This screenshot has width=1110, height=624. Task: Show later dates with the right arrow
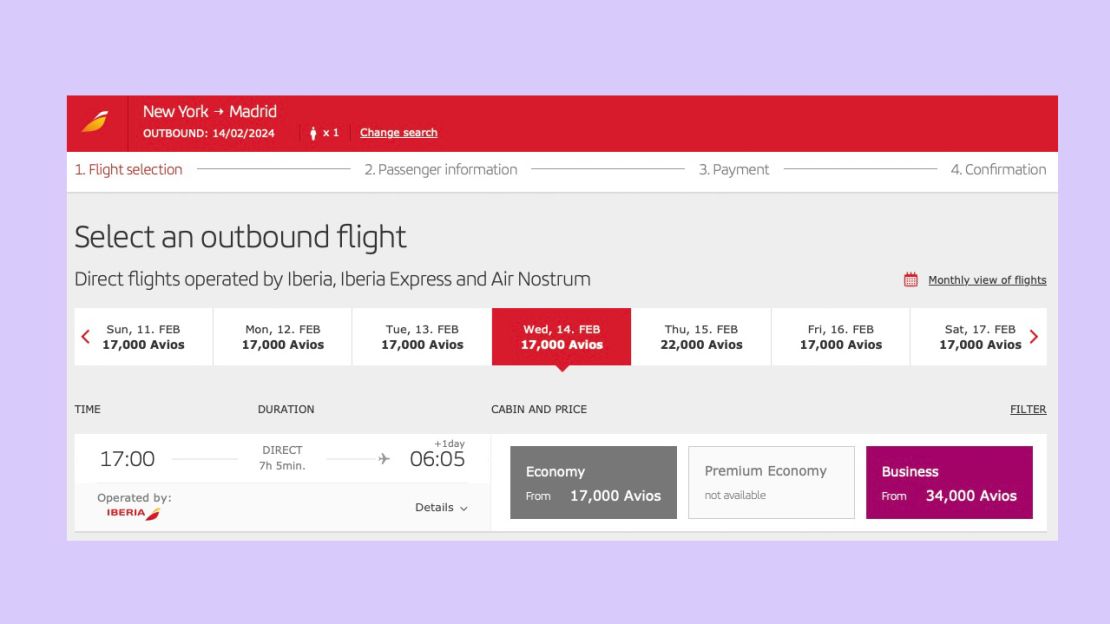tap(1034, 336)
